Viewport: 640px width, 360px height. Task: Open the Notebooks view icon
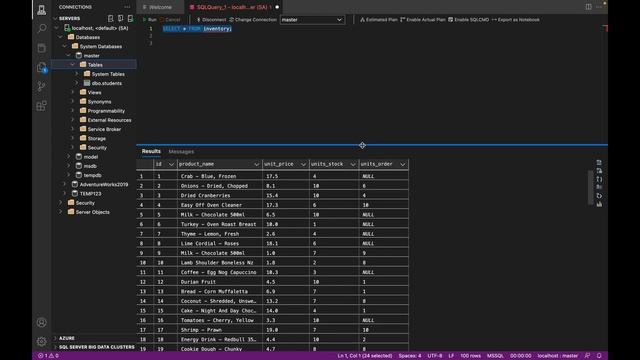(x=42, y=48)
